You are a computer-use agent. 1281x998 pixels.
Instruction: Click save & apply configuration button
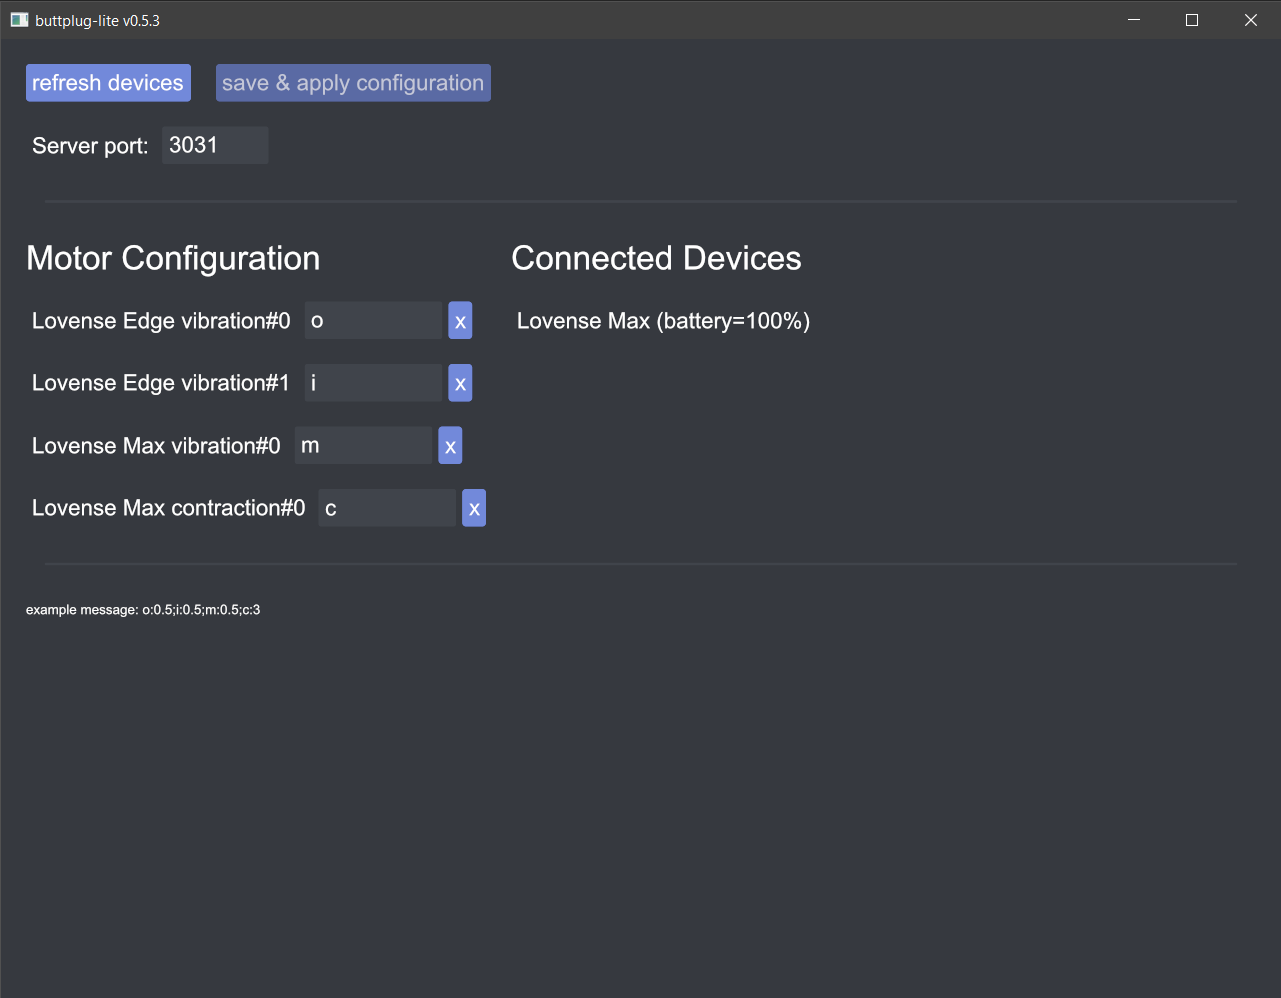pos(353,83)
